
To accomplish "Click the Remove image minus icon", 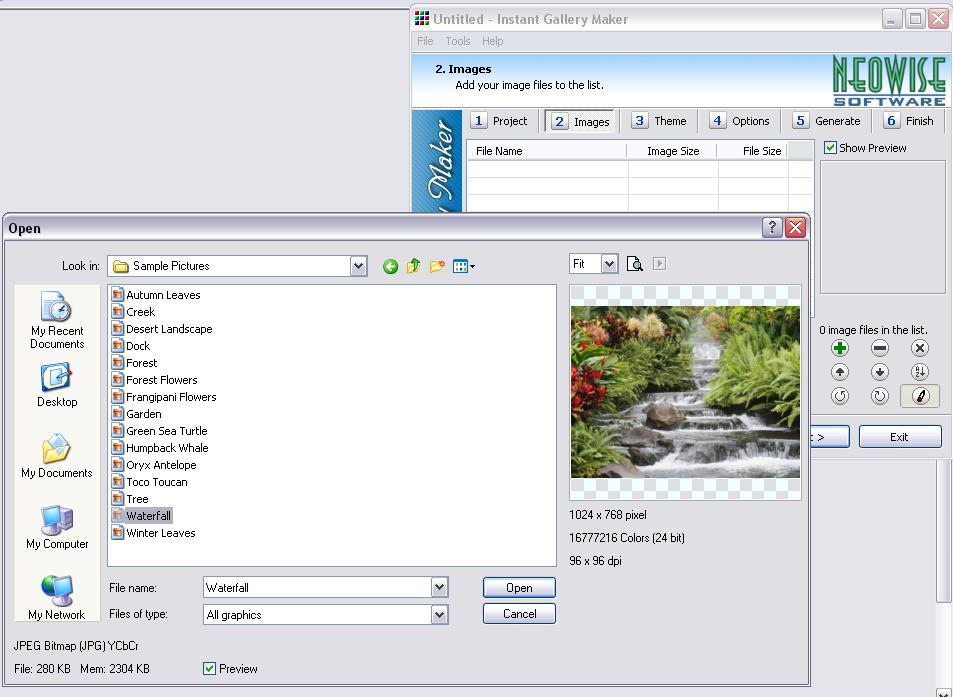I will click(x=880, y=348).
